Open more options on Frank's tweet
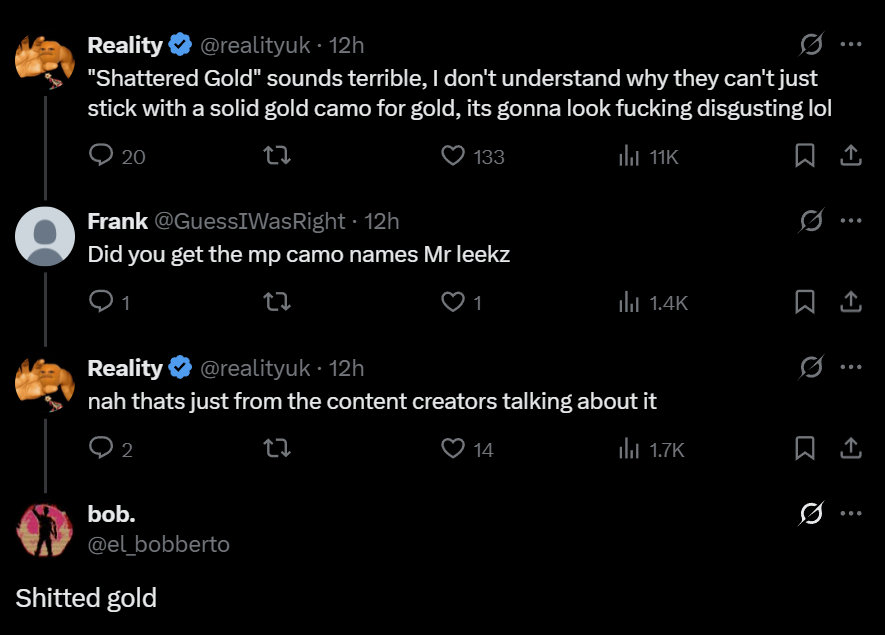885x635 pixels. point(851,221)
